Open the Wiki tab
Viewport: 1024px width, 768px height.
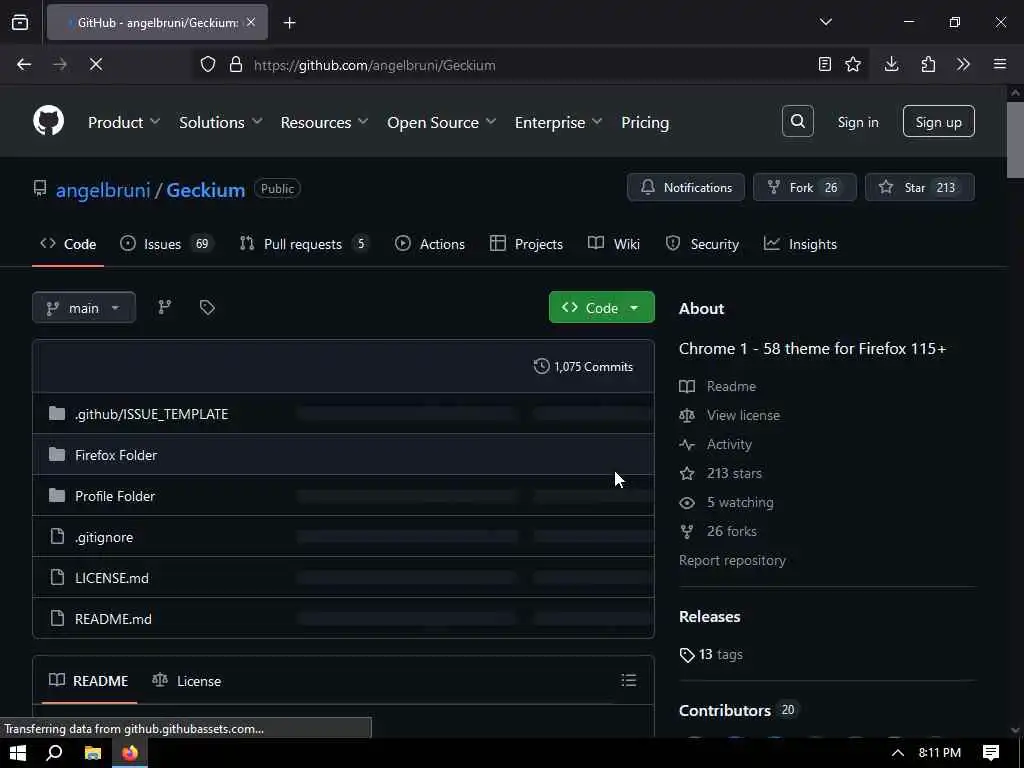(613, 244)
